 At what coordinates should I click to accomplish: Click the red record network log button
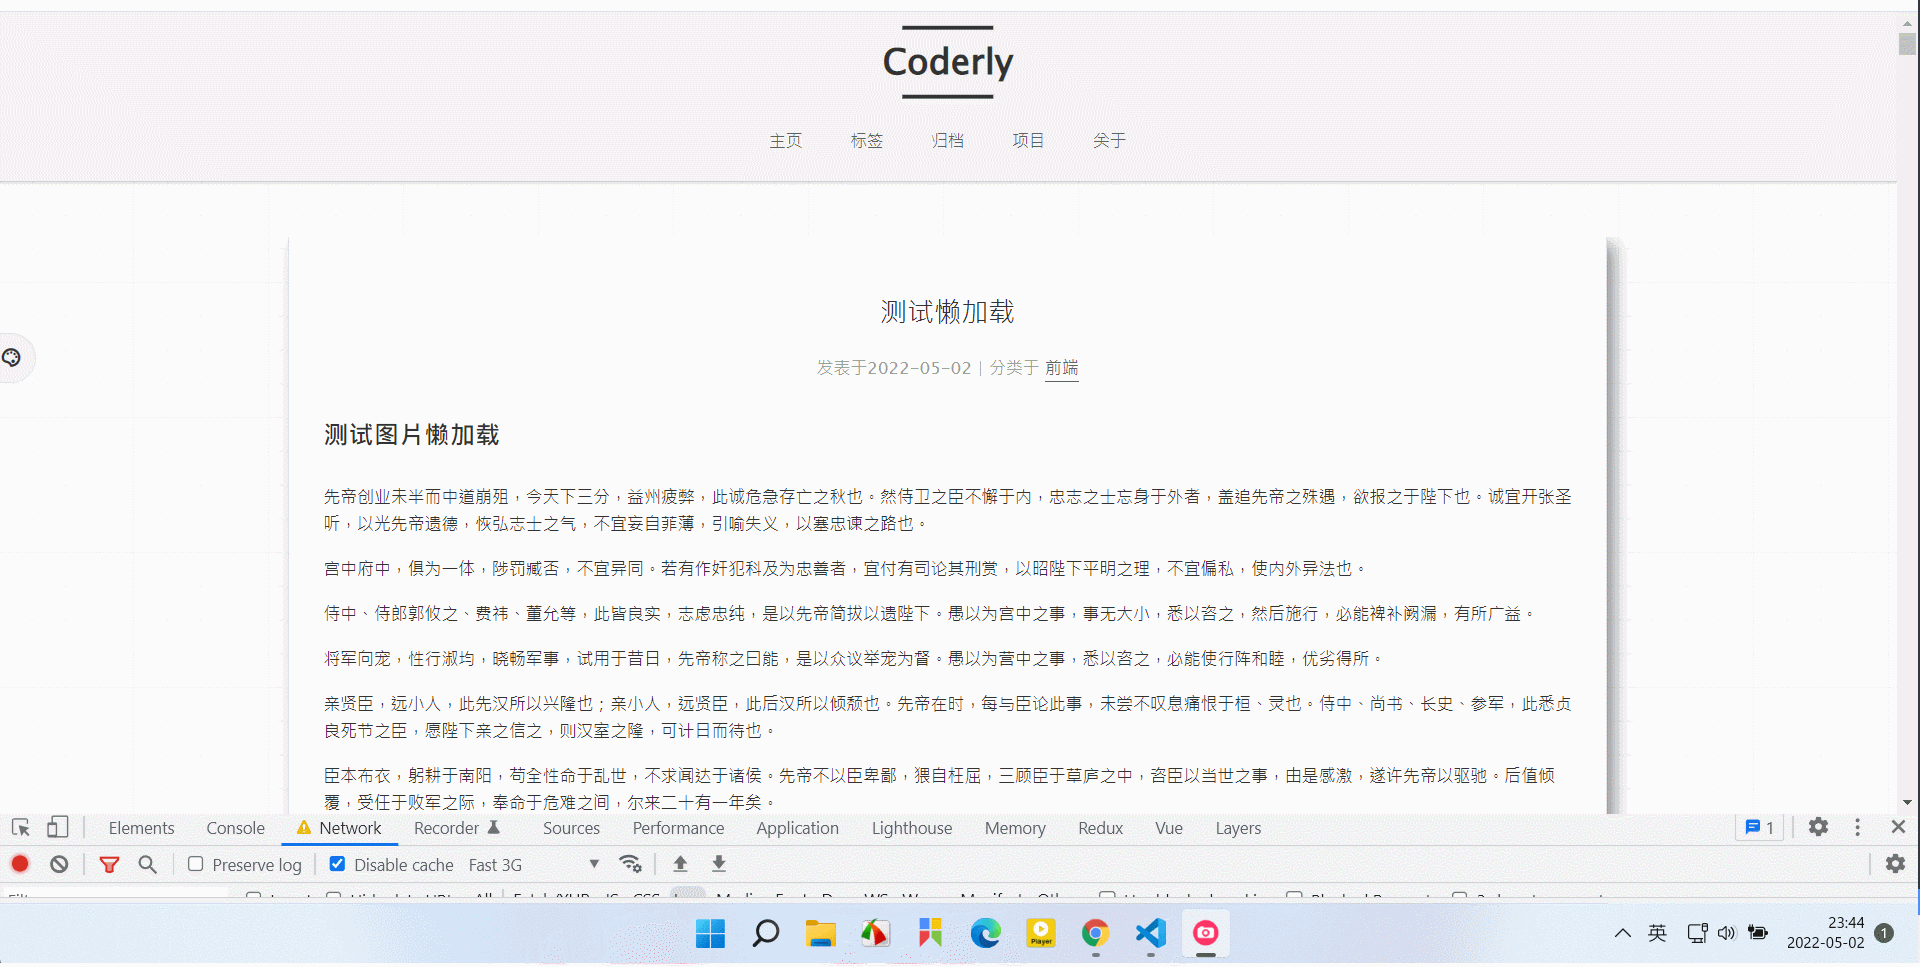(x=20, y=864)
